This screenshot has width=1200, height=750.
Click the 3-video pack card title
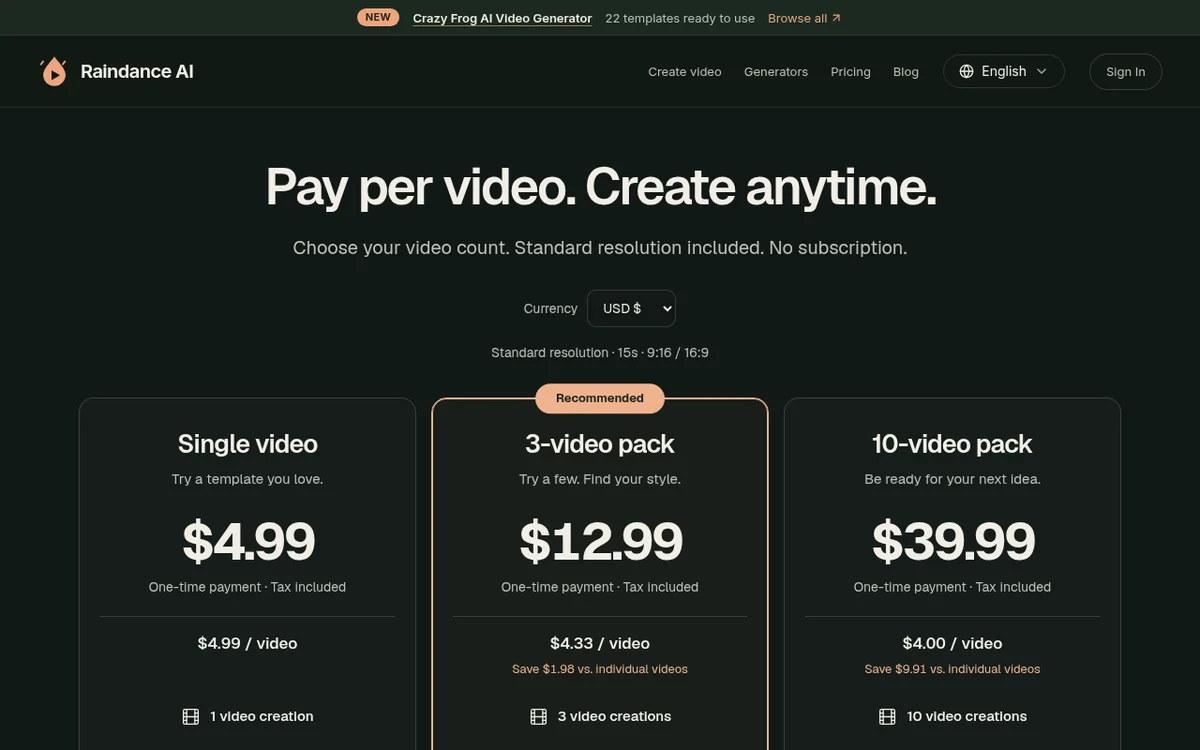click(x=600, y=444)
